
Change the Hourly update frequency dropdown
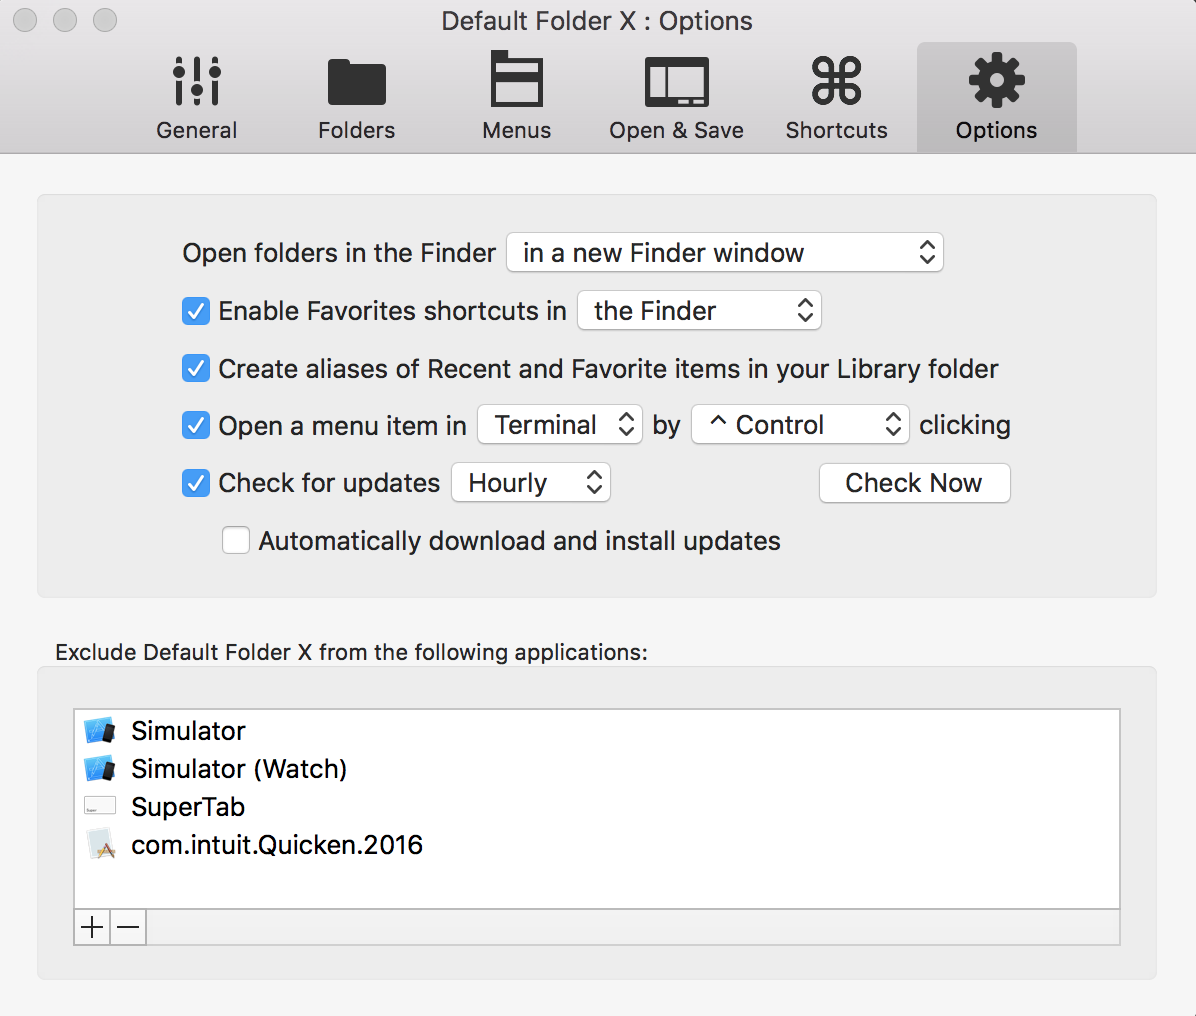531,482
